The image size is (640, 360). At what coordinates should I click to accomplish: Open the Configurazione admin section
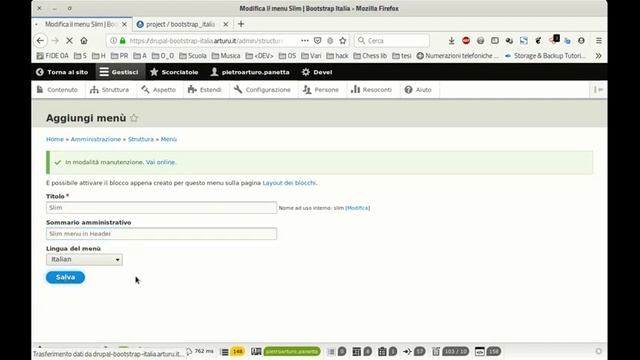click(x=262, y=89)
